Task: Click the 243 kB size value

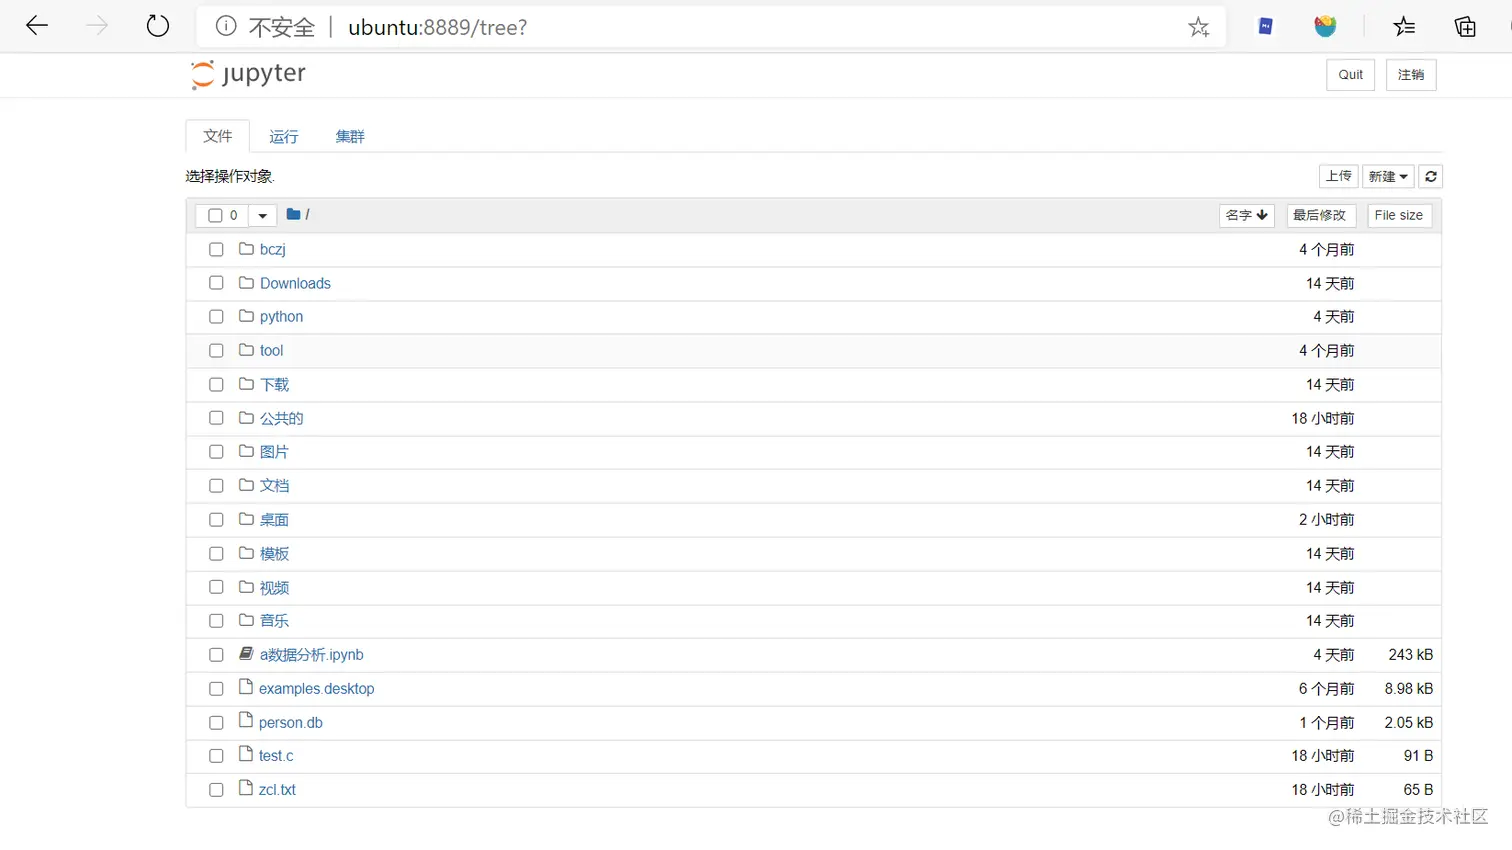Action: pos(1411,654)
